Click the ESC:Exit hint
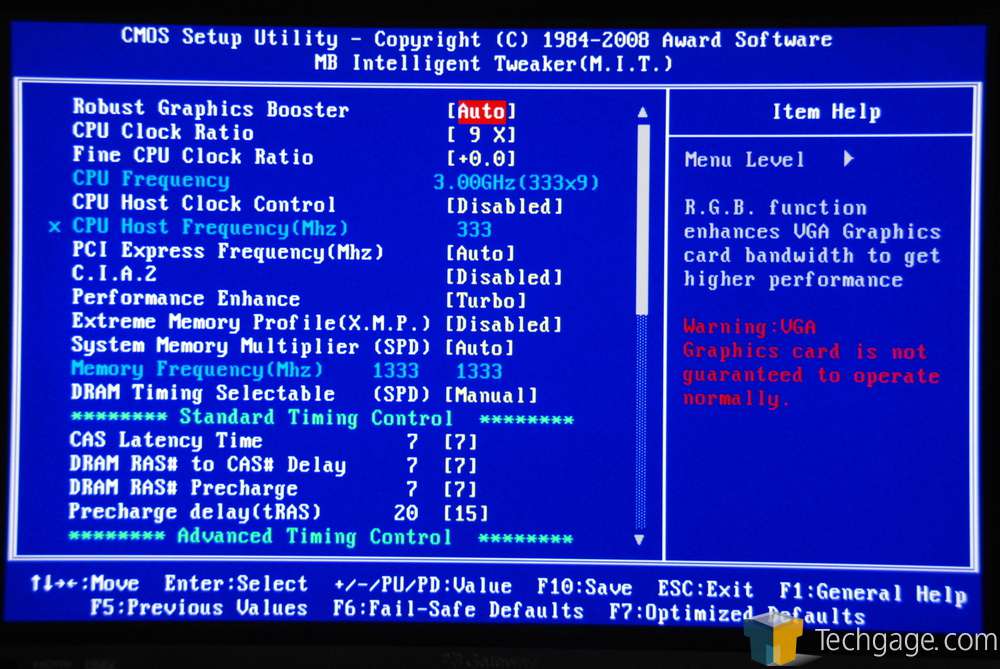The image size is (1000, 669). pyautogui.click(x=705, y=589)
